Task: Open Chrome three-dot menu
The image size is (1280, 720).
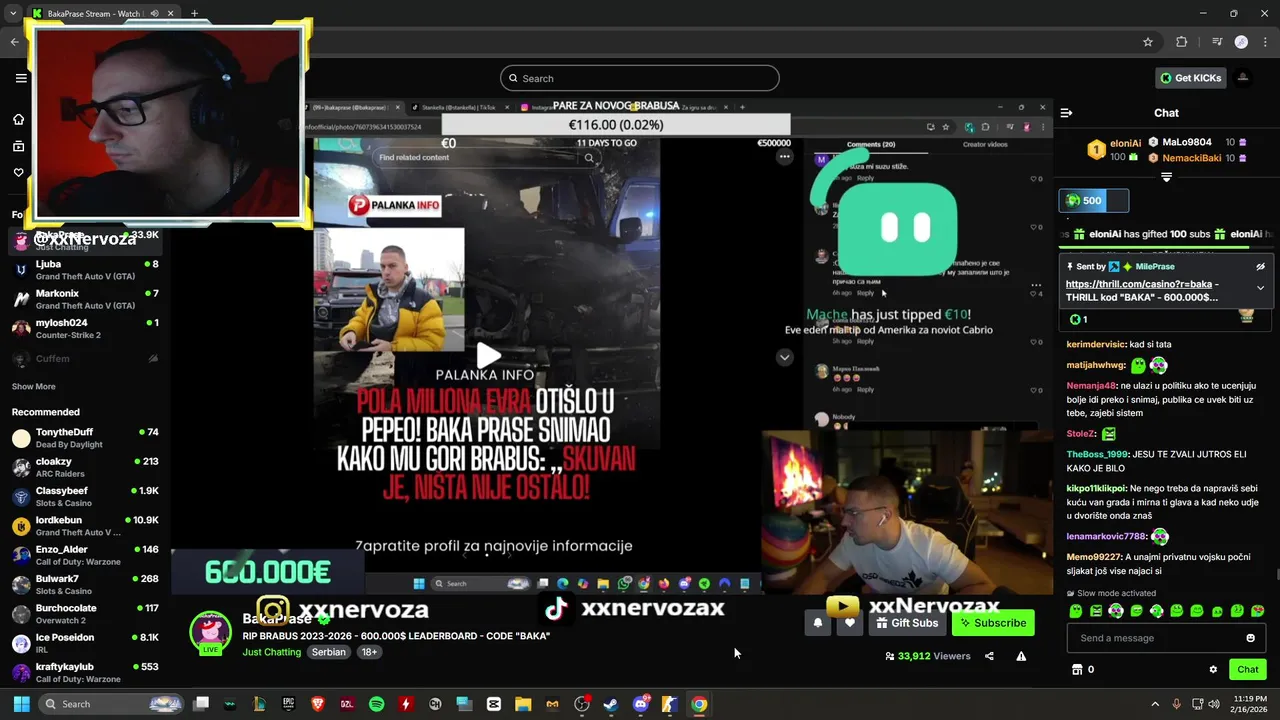Action: (1264, 42)
